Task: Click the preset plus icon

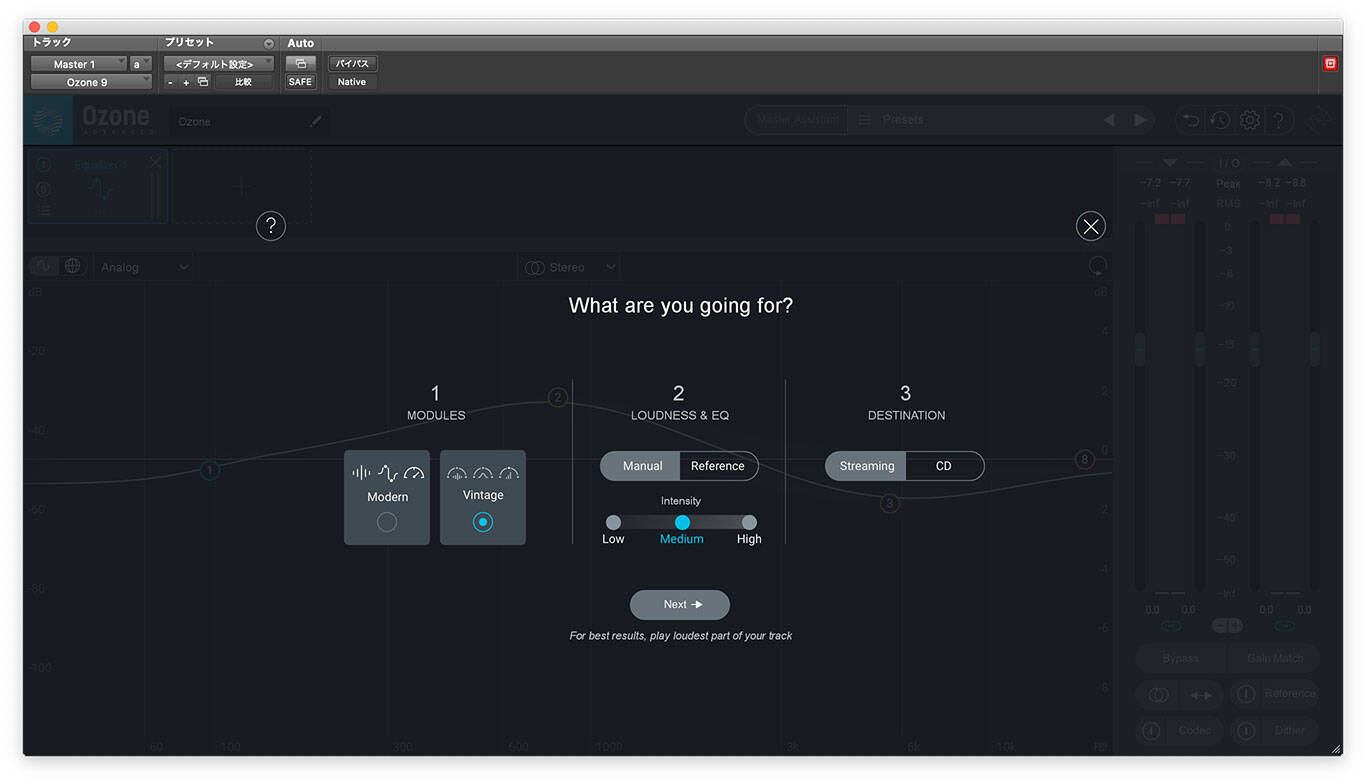Action: click(x=186, y=82)
